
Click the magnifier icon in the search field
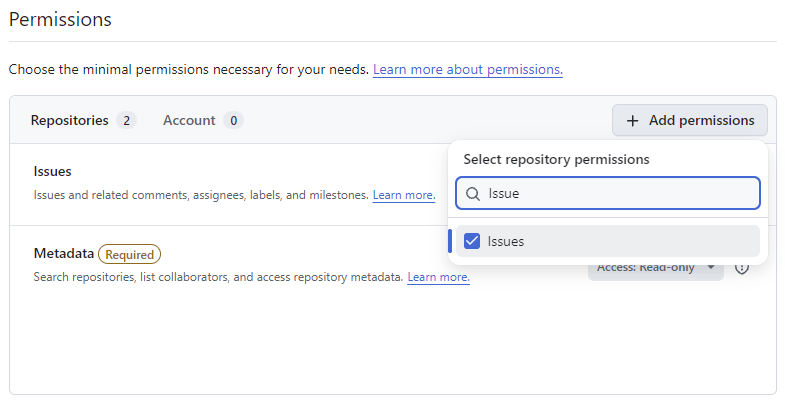473,194
